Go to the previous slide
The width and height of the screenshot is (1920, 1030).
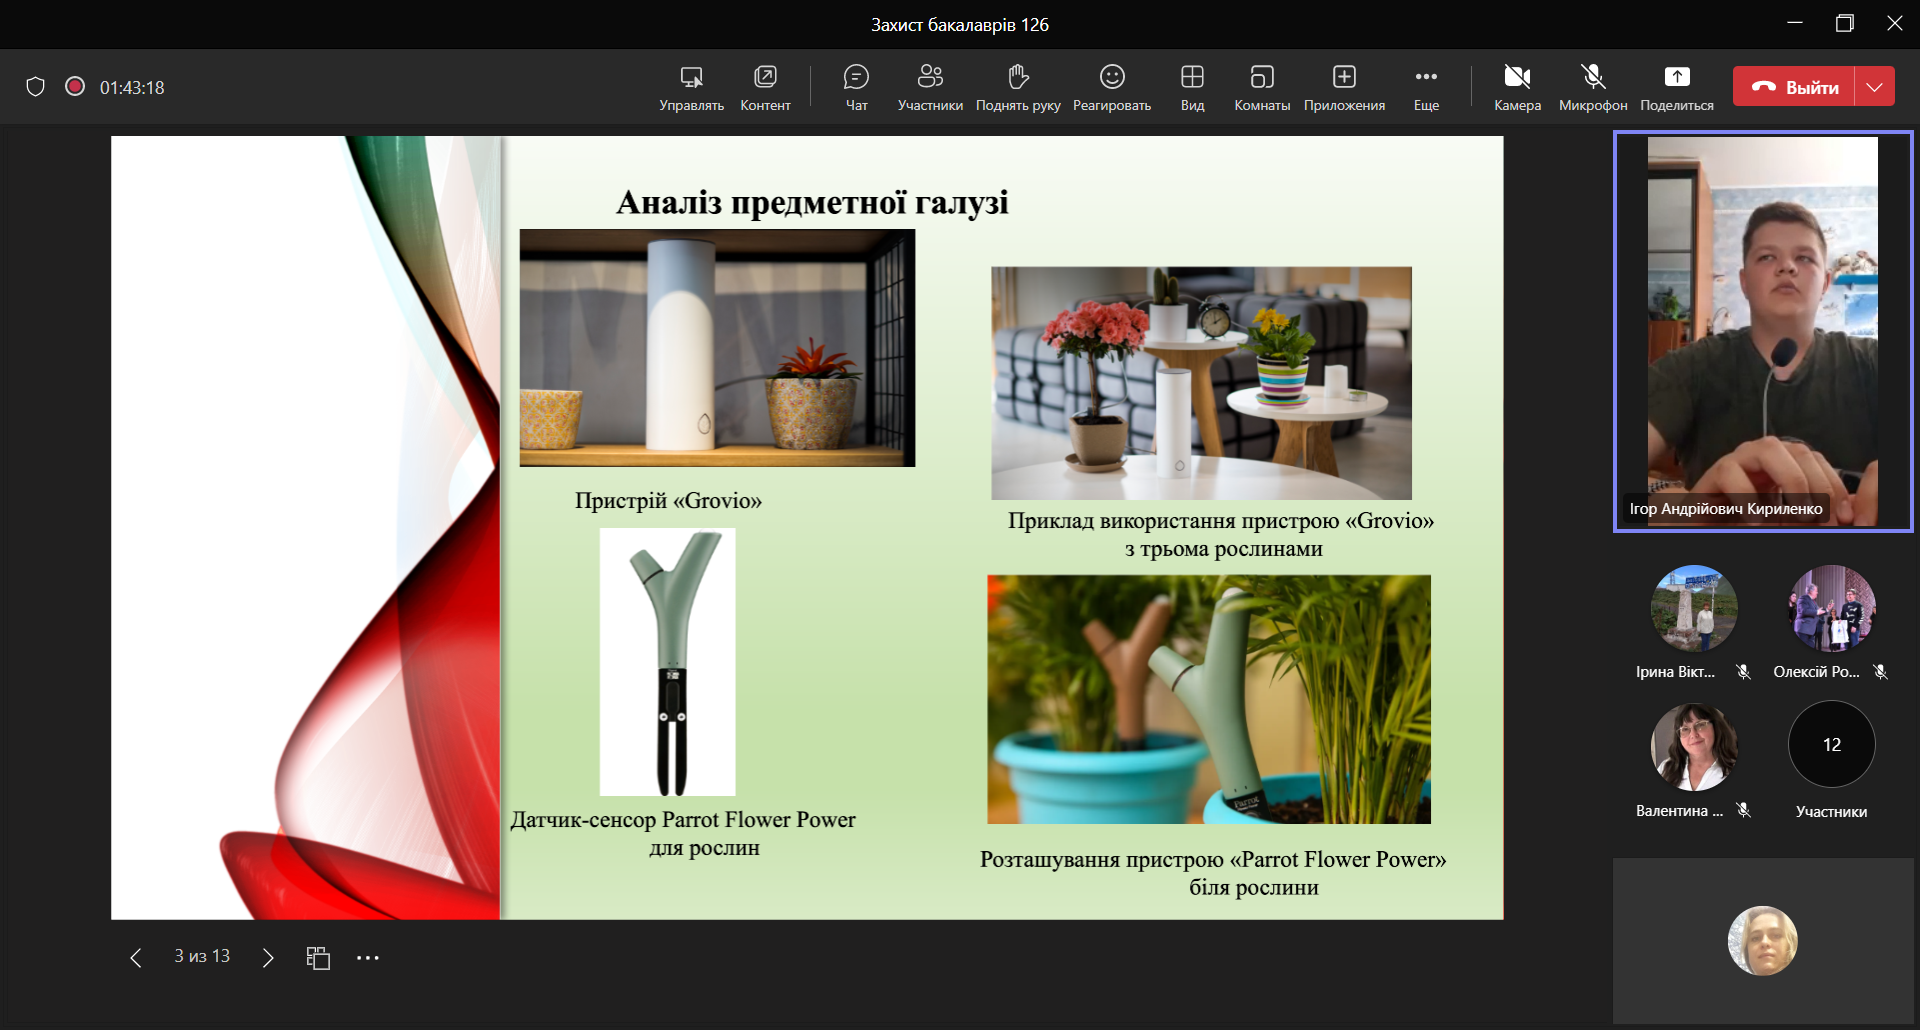[x=136, y=958]
